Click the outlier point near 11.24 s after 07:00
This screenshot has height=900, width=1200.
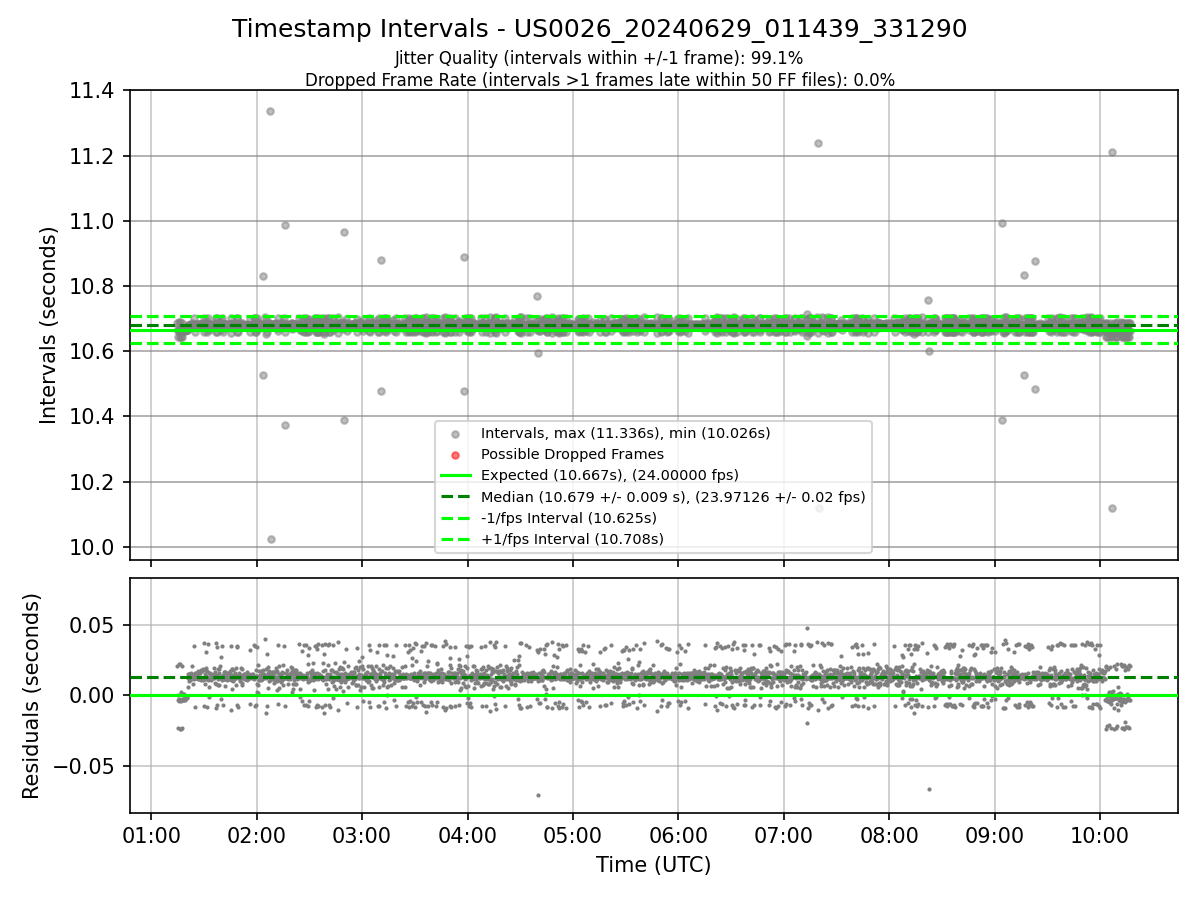tap(818, 143)
